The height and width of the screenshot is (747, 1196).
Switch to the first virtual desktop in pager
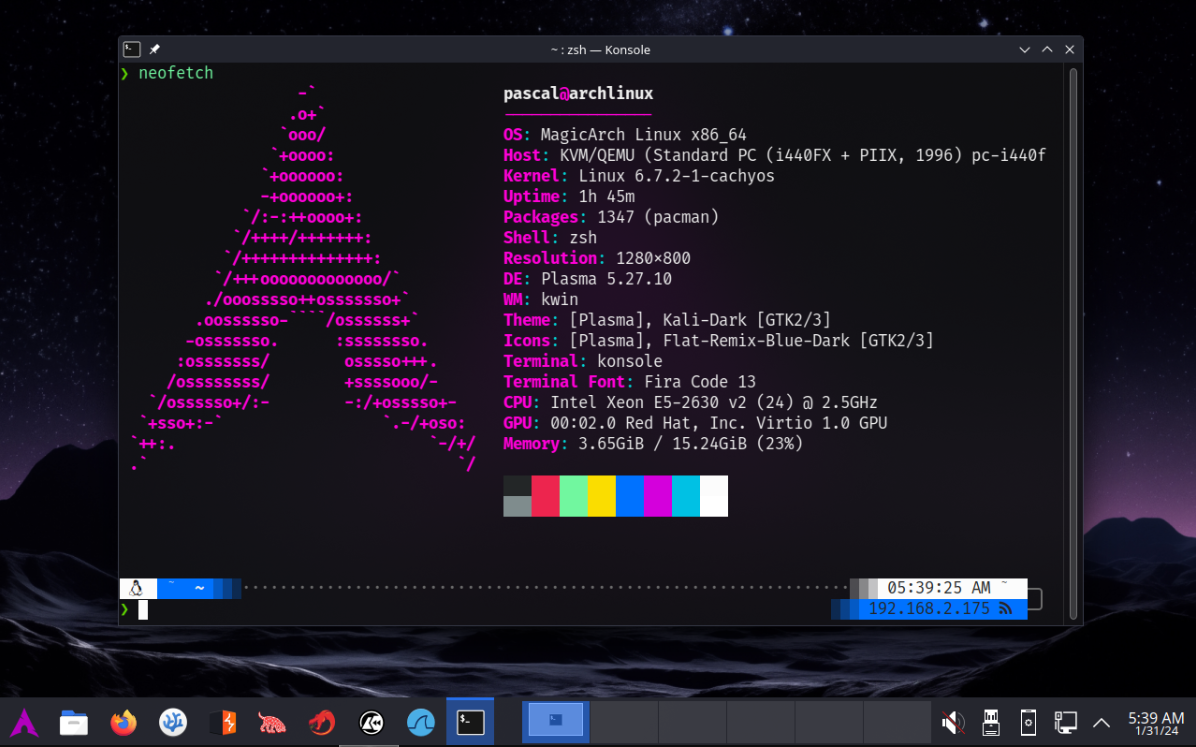click(x=556, y=722)
